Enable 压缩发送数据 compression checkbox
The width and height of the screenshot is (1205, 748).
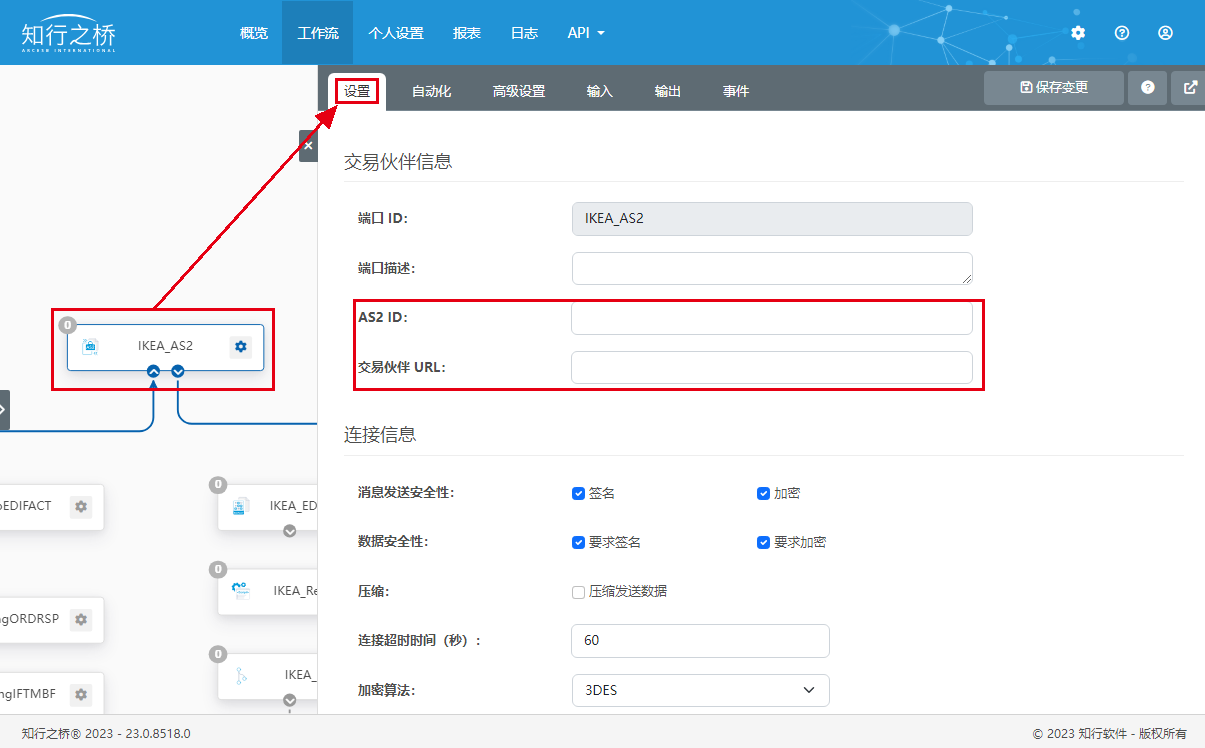[x=578, y=591]
